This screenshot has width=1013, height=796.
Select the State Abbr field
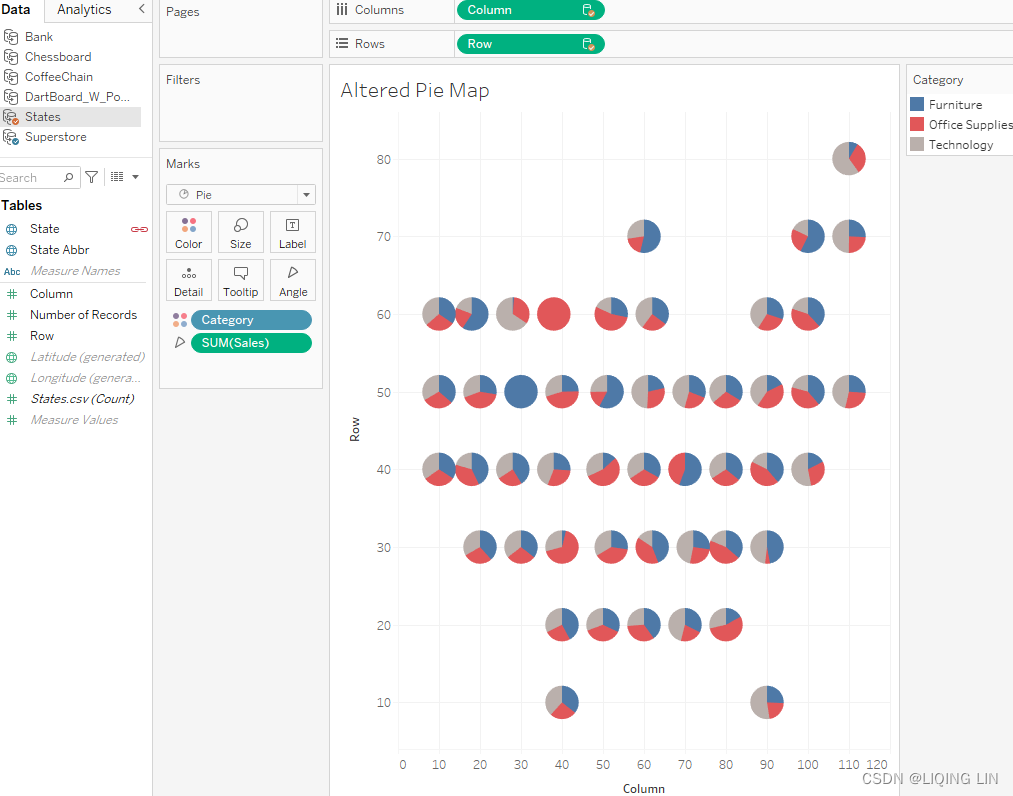[59, 250]
